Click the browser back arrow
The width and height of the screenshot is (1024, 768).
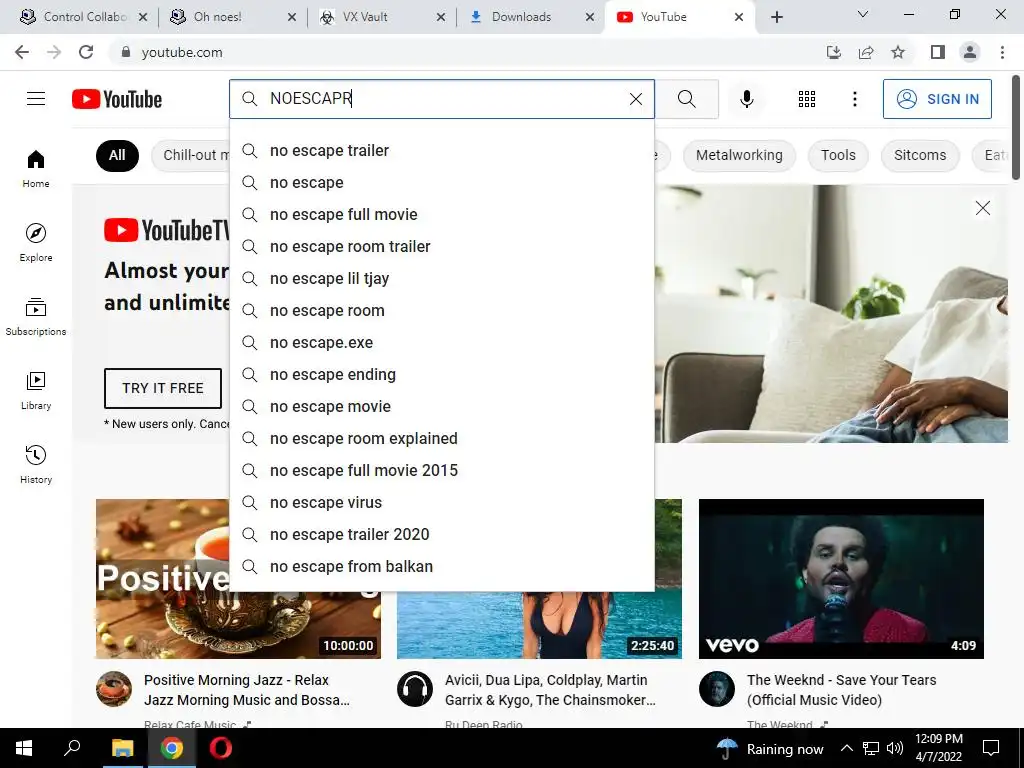22,52
